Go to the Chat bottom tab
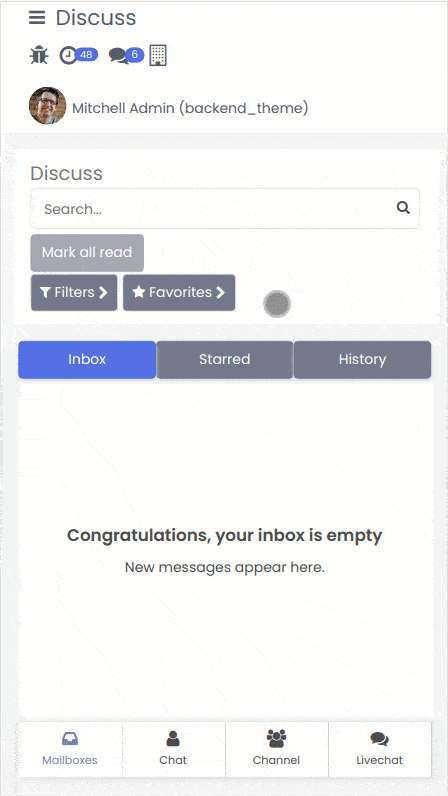The image size is (448, 796). [x=173, y=749]
